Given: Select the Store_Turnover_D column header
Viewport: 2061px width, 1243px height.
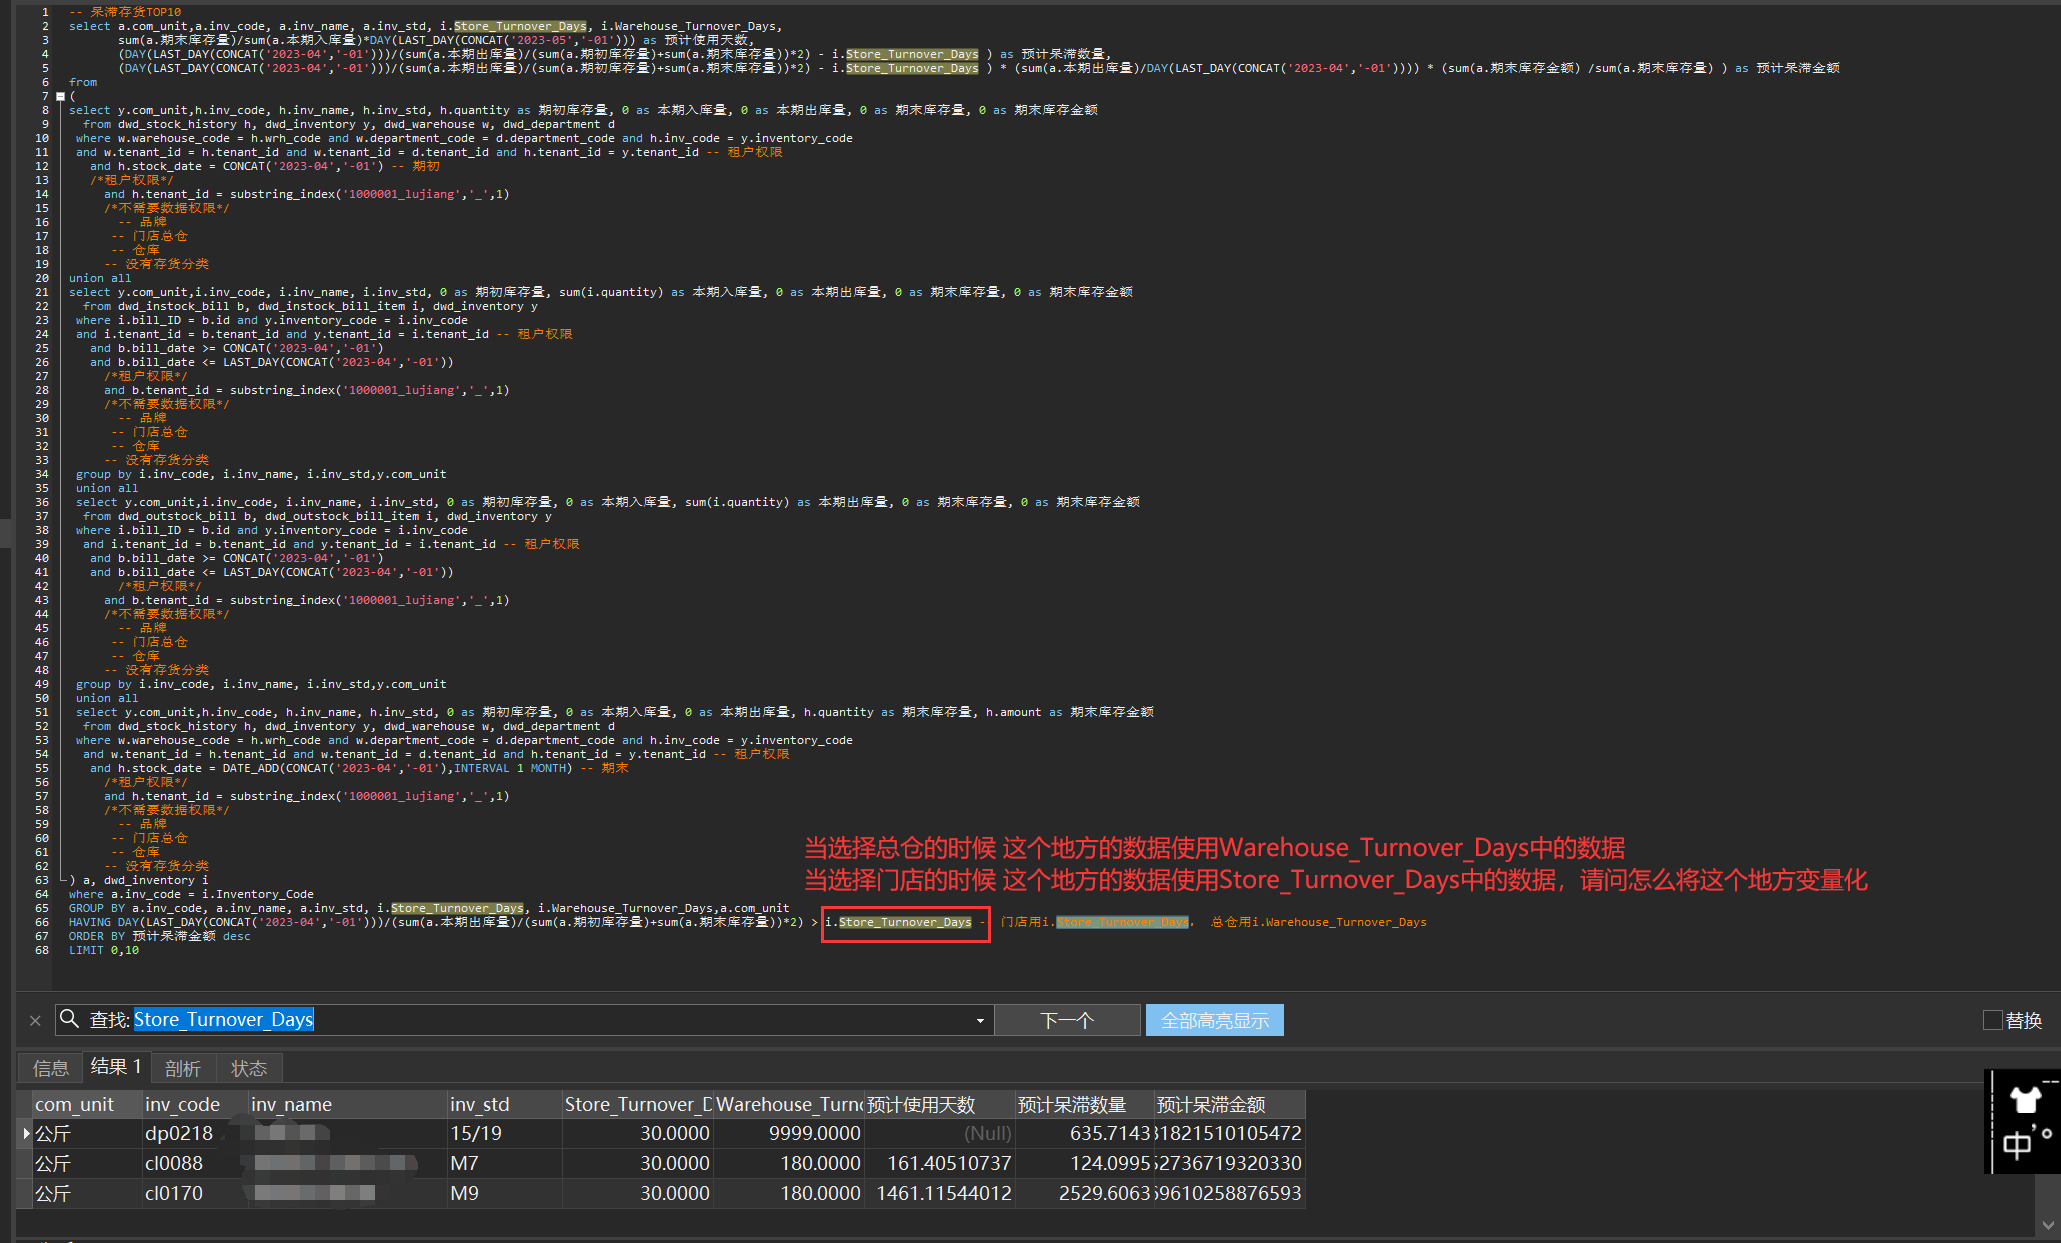Looking at the screenshot, I should click(638, 1104).
